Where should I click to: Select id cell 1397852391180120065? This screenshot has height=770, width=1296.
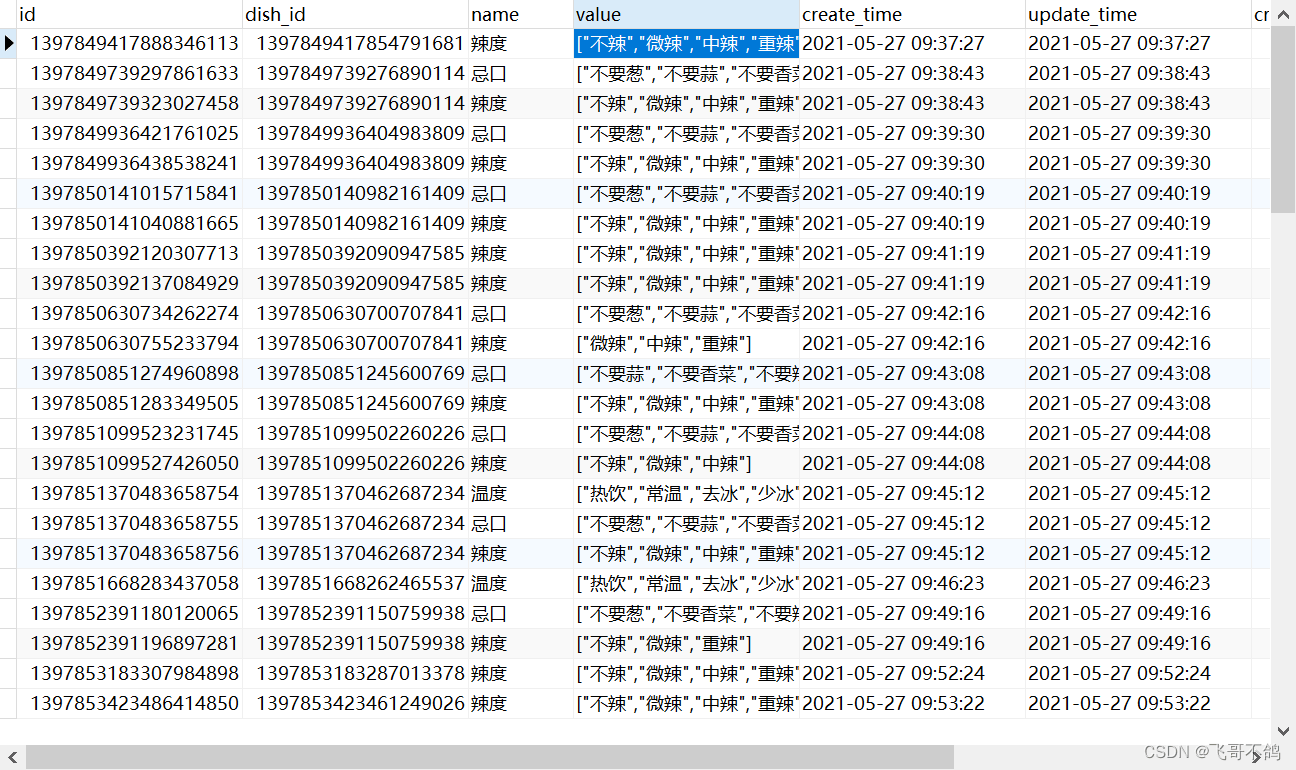(x=130, y=613)
